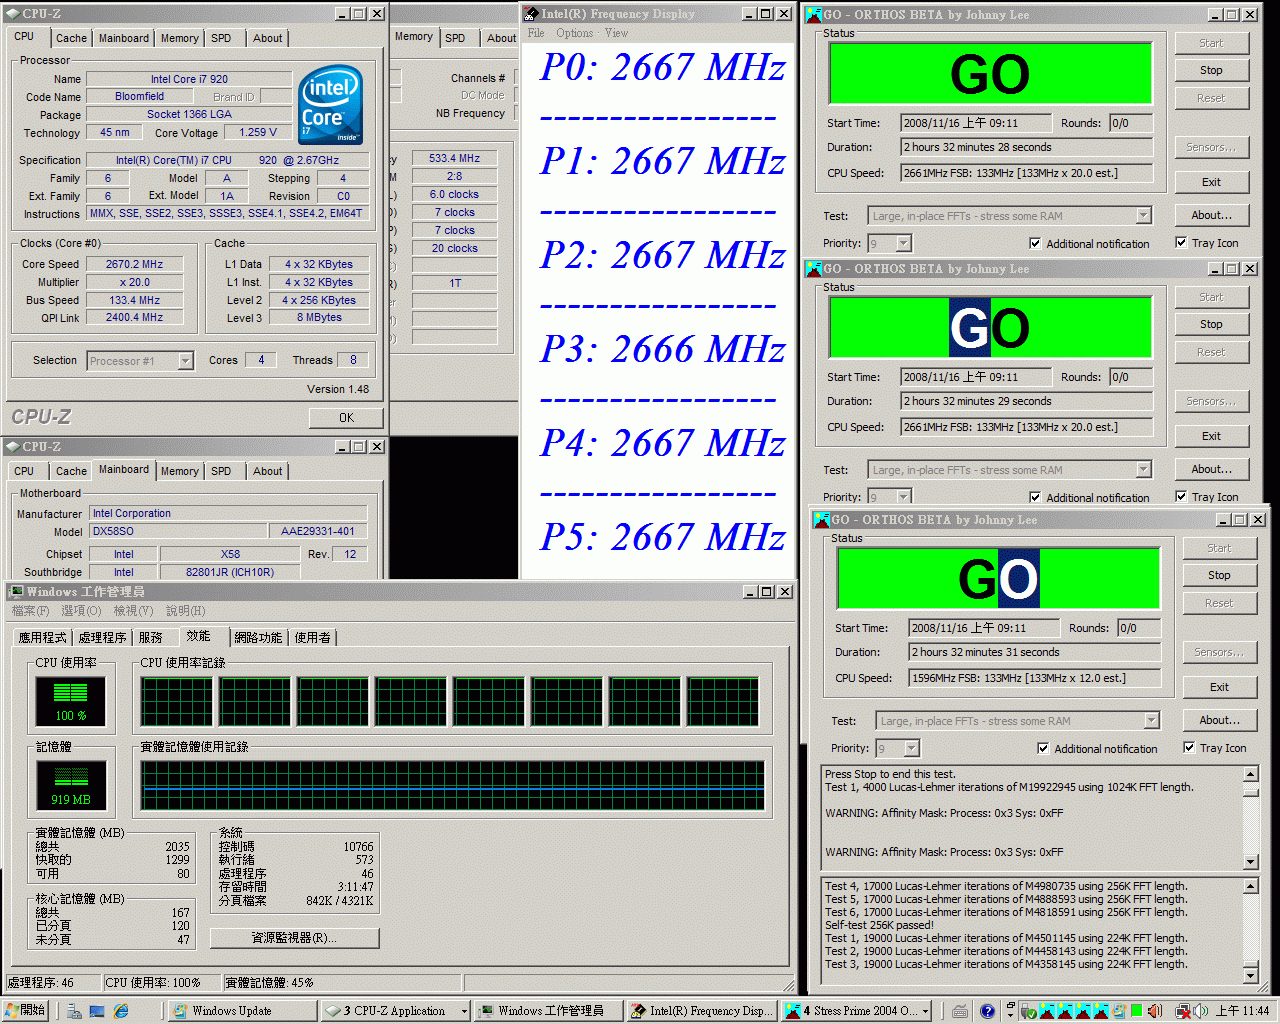The height and width of the screenshot is (1024, 1280).
Task: Open View menu in Intel Frequency Display
Action: click(616, 33)
